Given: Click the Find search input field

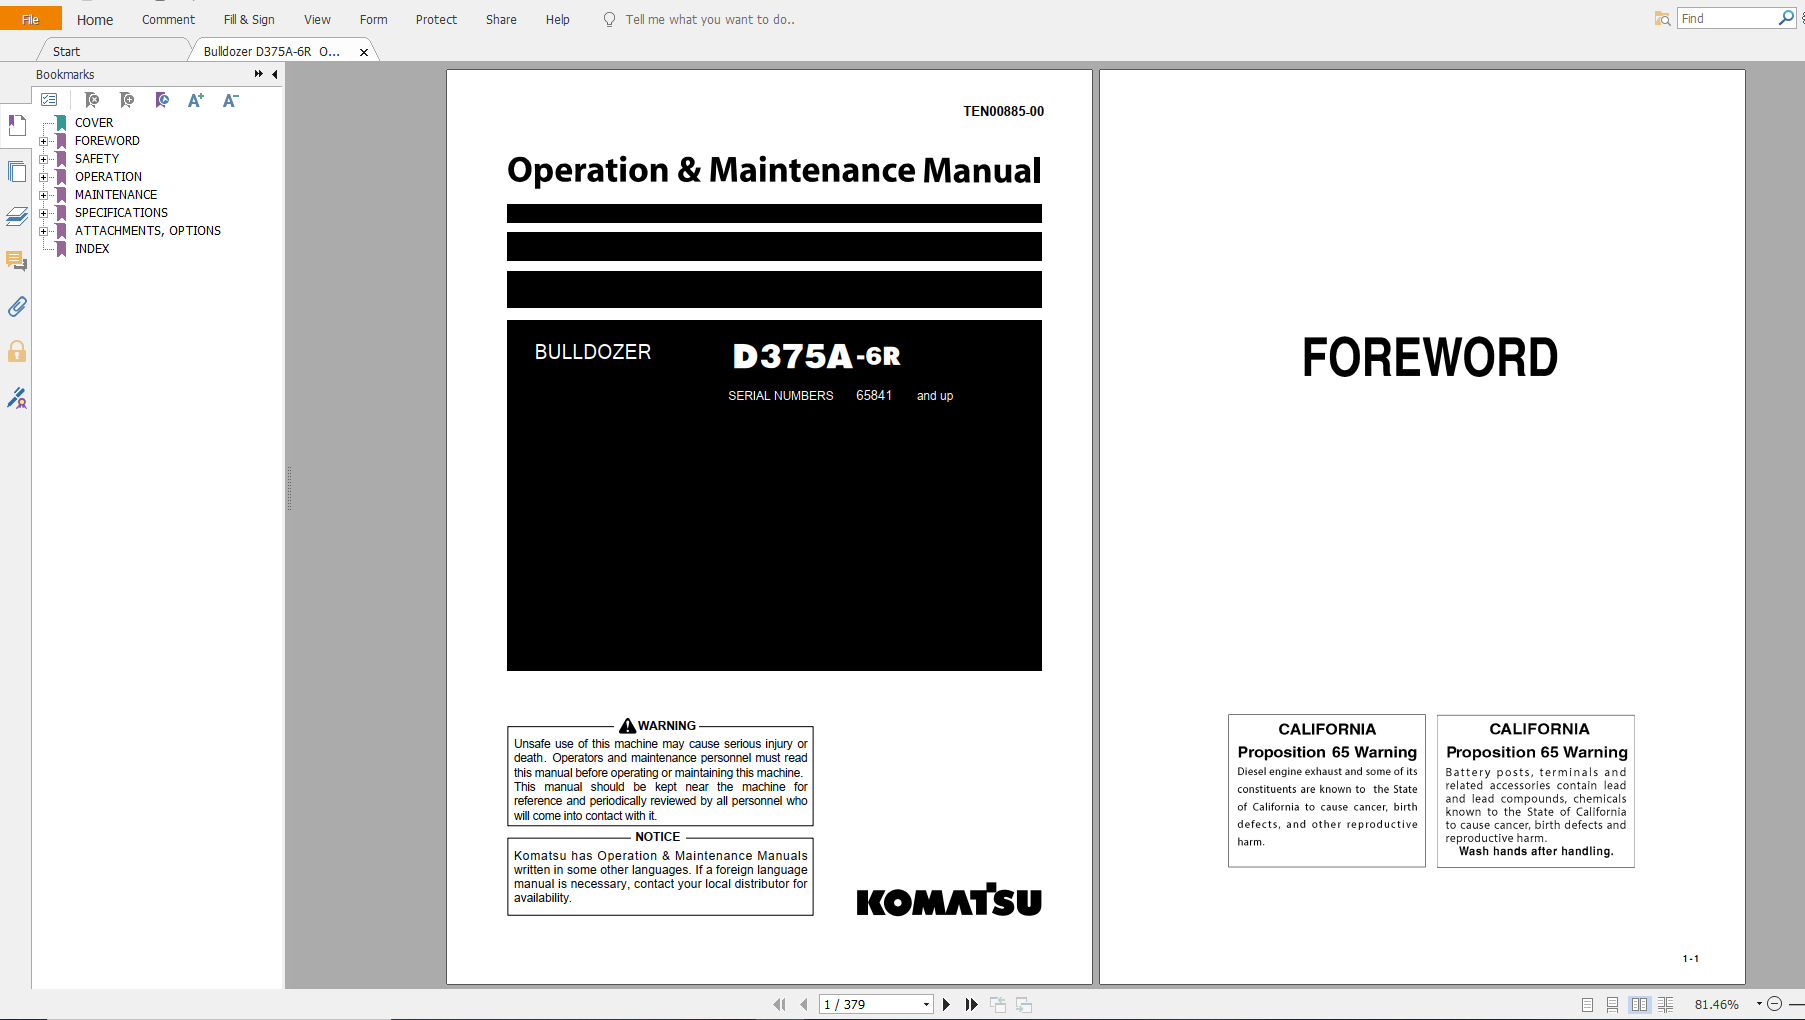Looking at the screenshot, I should coord(1727,18).
